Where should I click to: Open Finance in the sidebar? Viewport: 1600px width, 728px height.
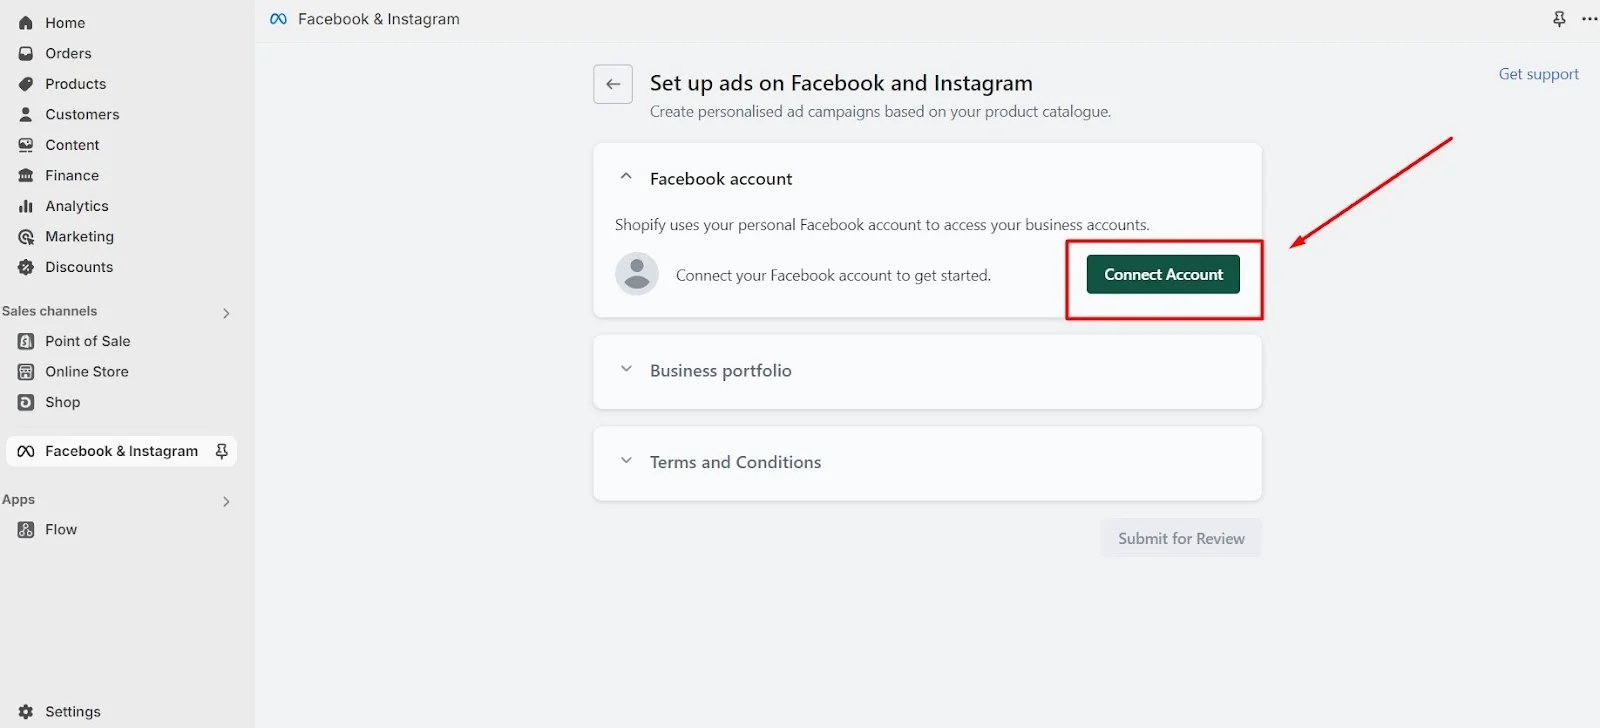pos(72,176)
